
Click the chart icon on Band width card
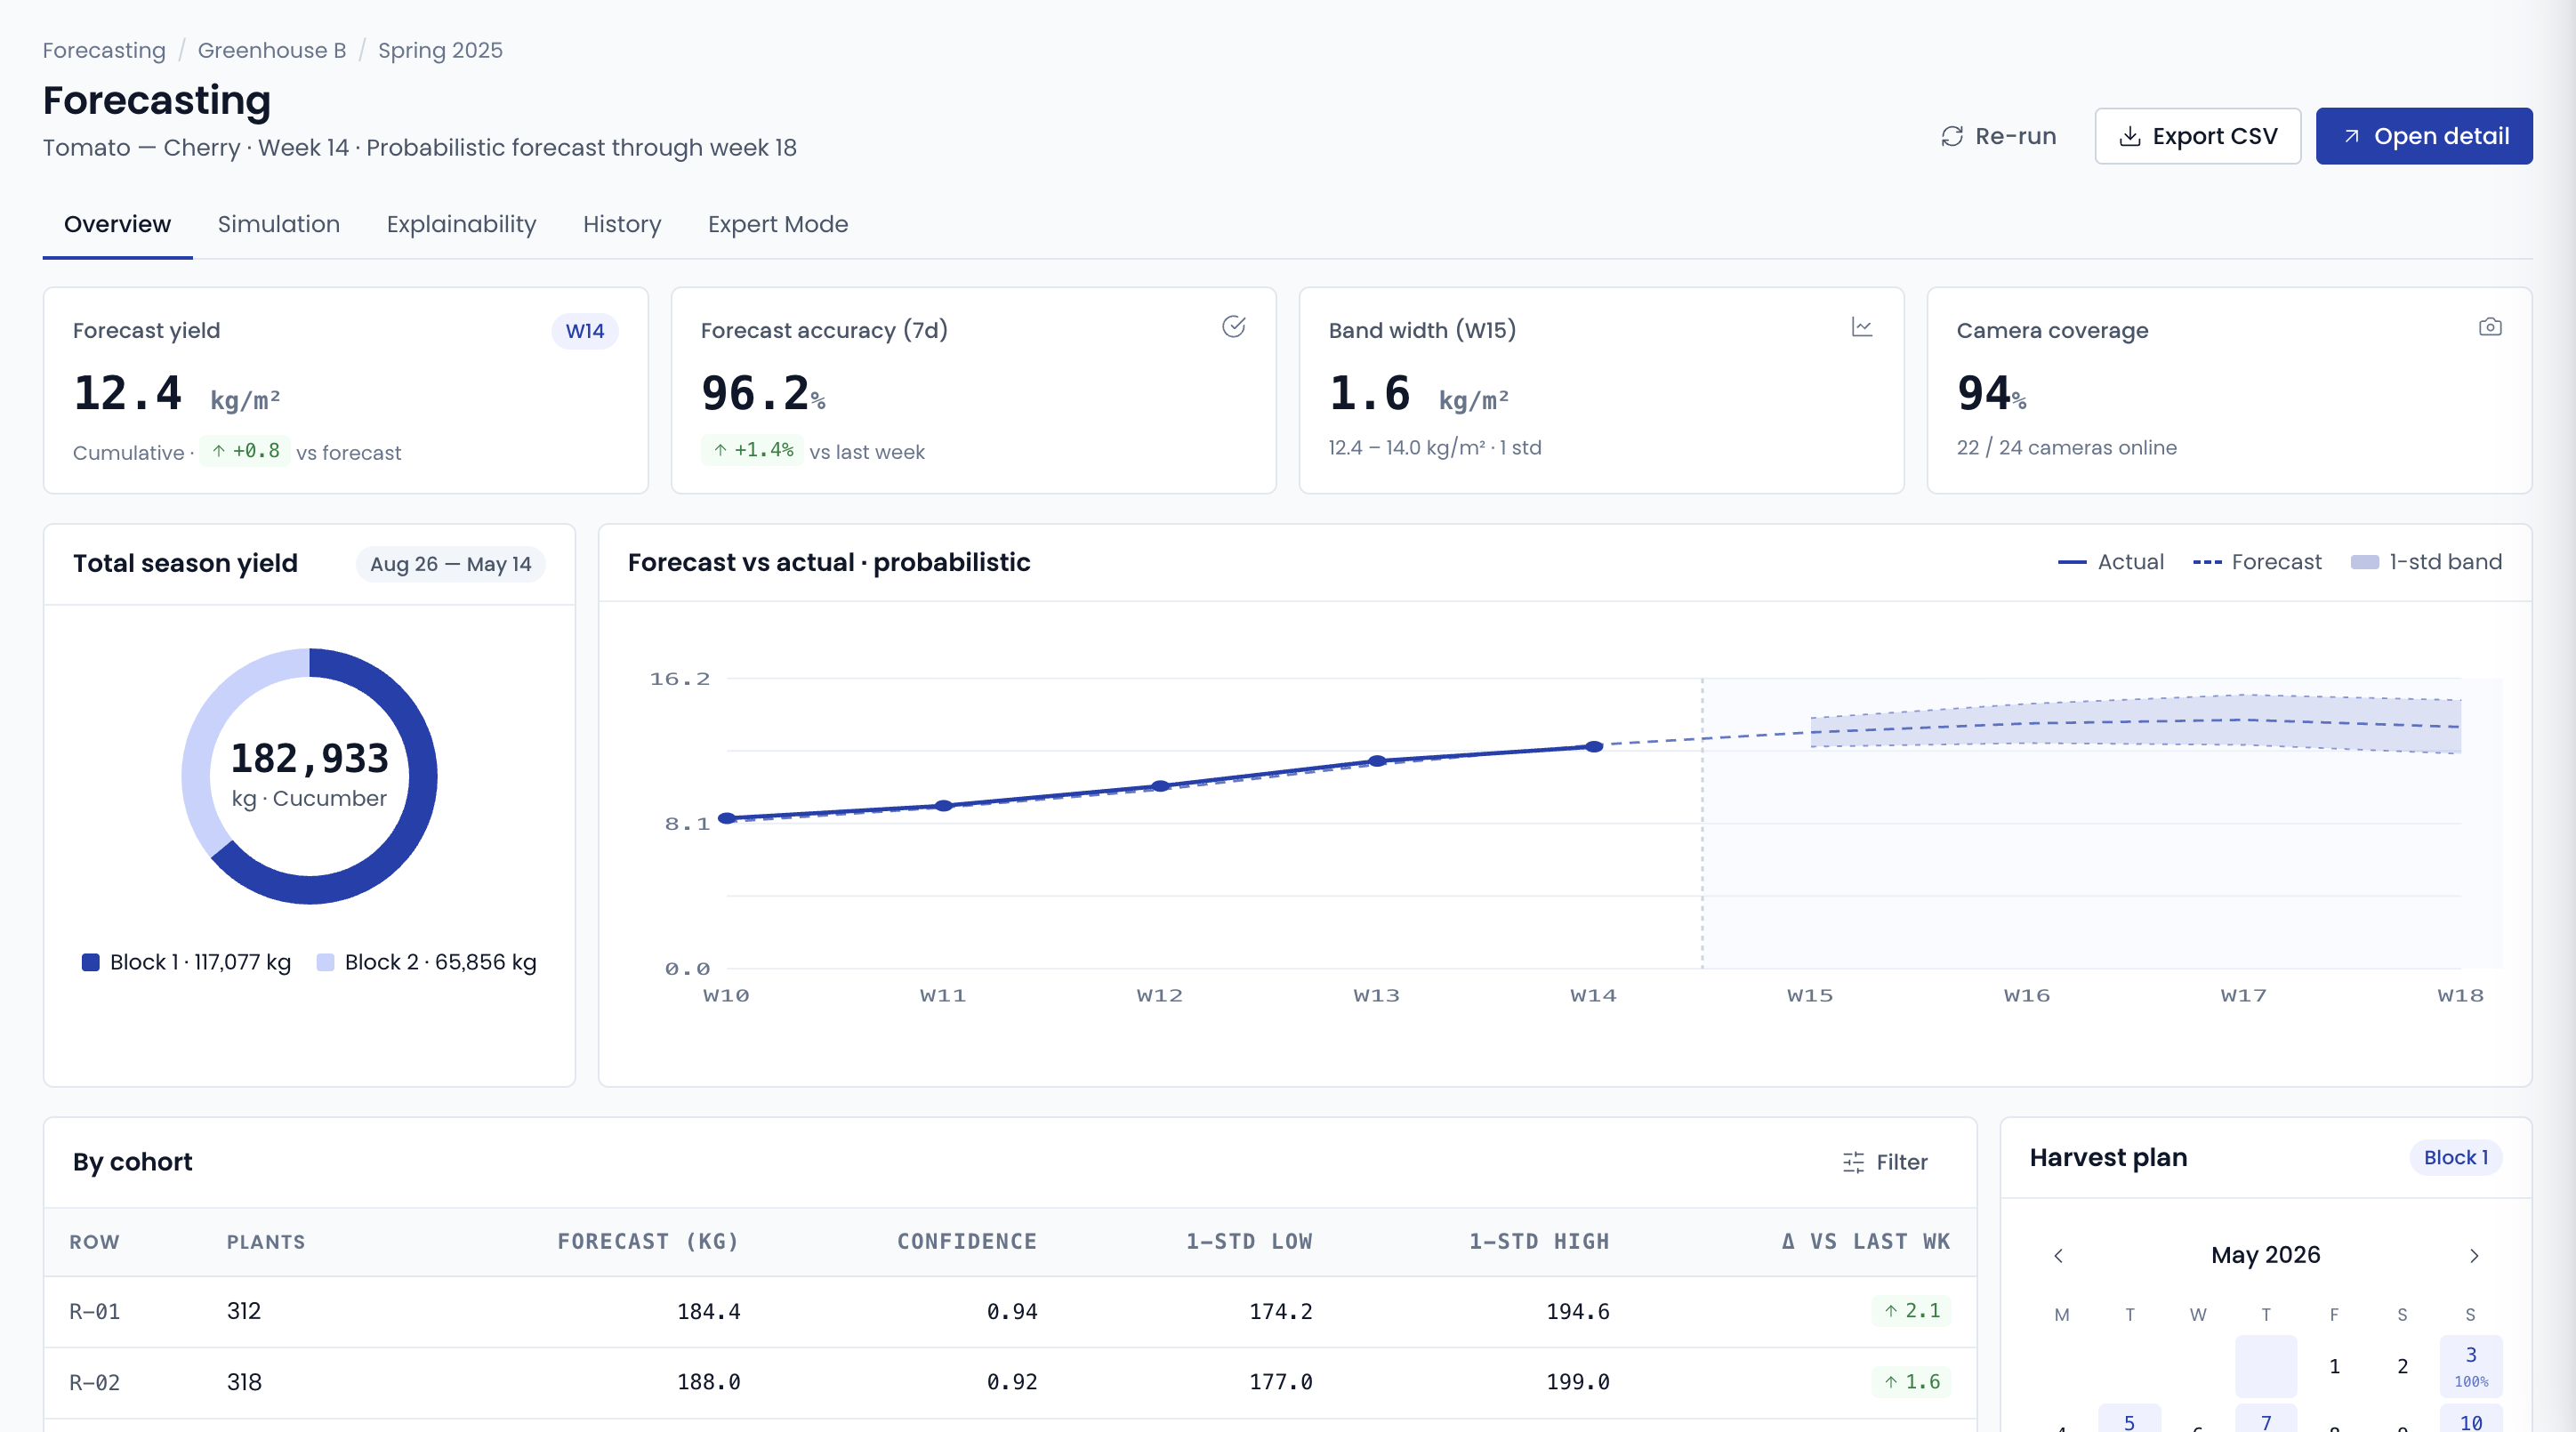tap(1861, 327)
